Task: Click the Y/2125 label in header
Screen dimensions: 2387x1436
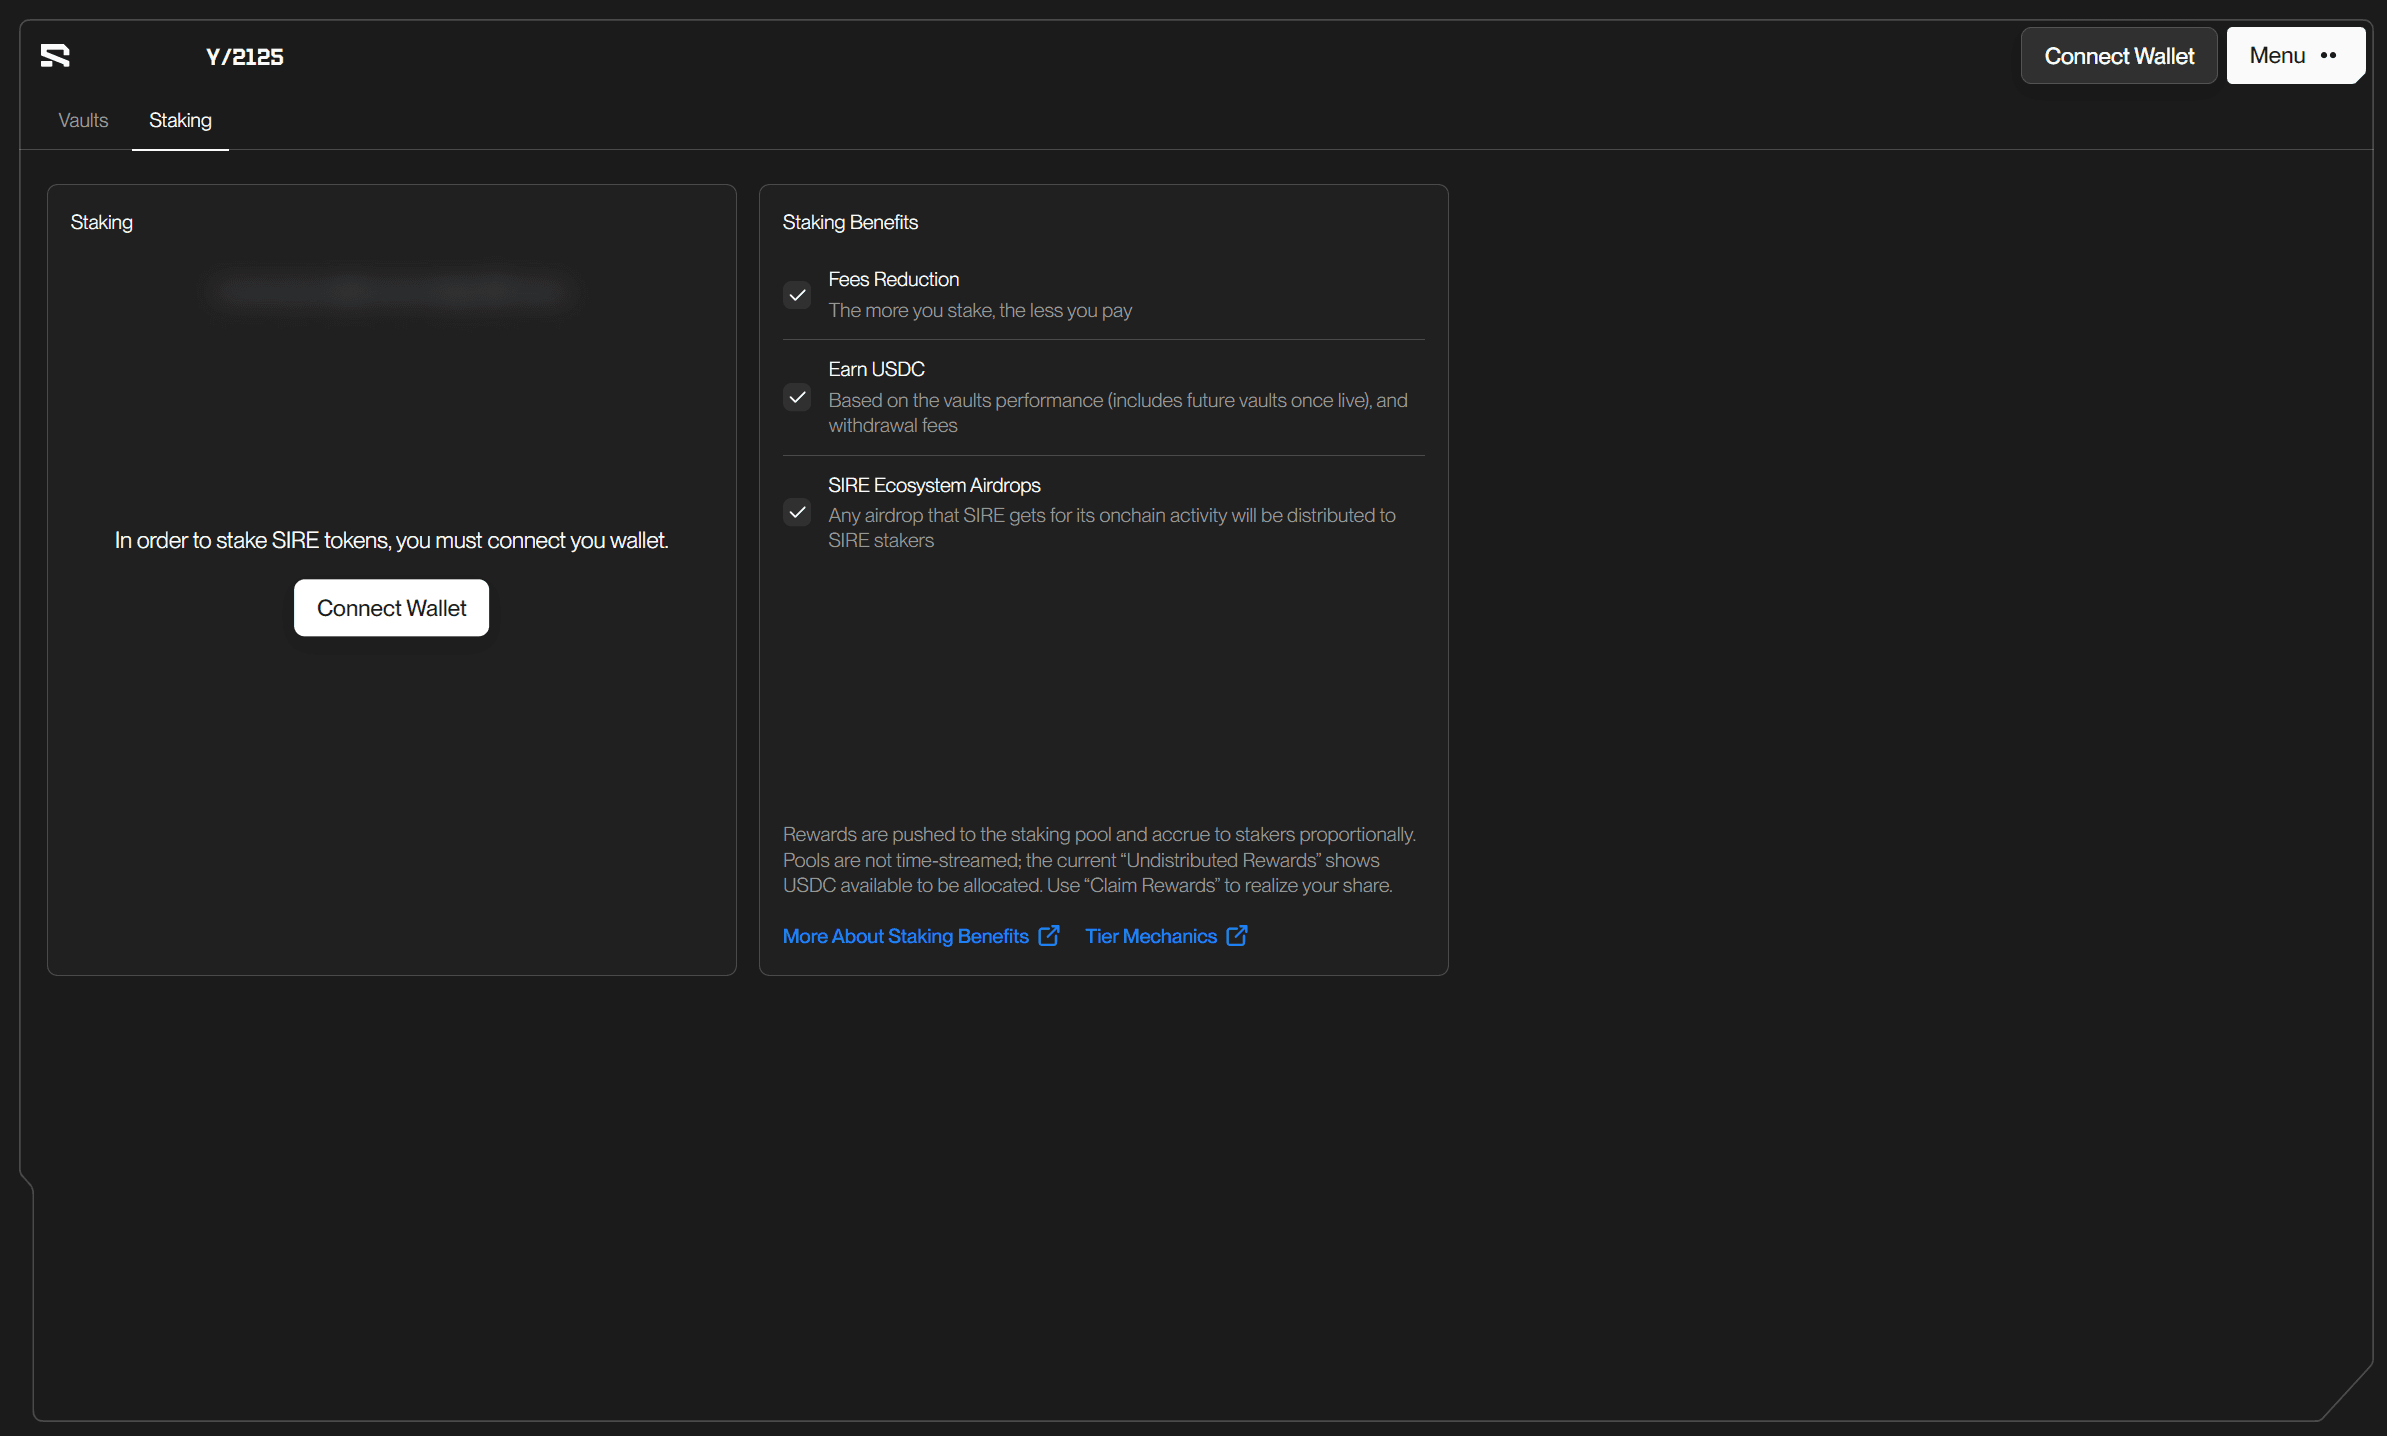Action: click(x=245, y=57)
